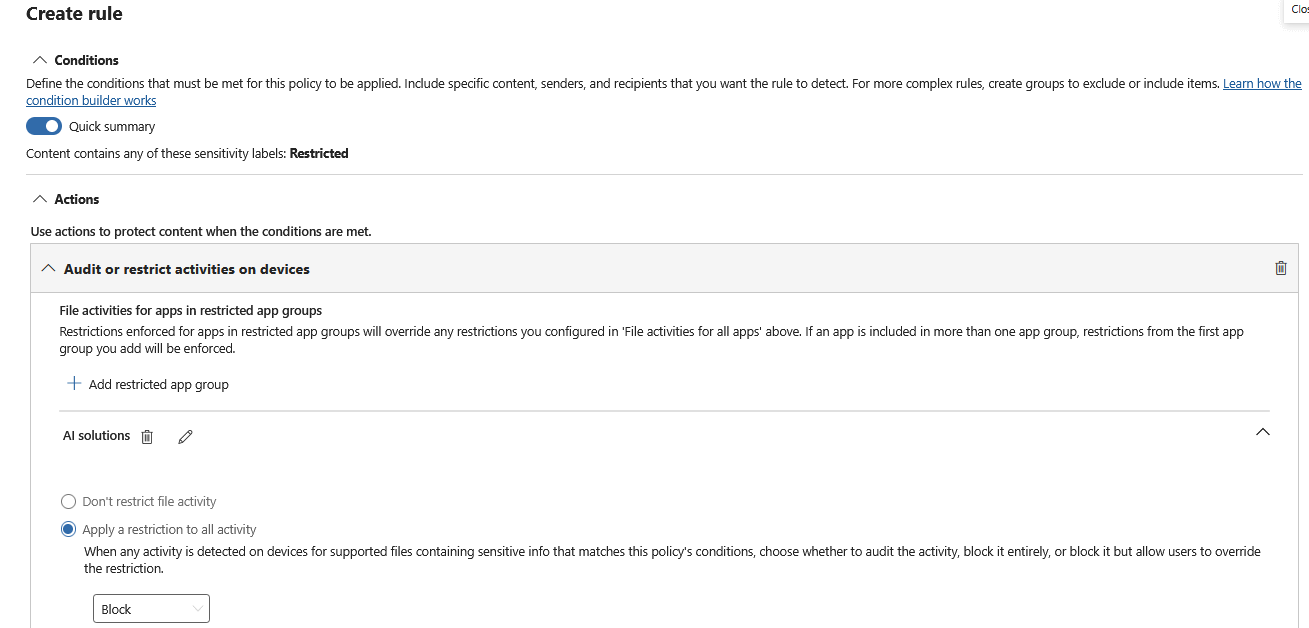Collapse the AI solutions group chevron
Viewport: 1309px width, 628px height.
(1262, 432)
